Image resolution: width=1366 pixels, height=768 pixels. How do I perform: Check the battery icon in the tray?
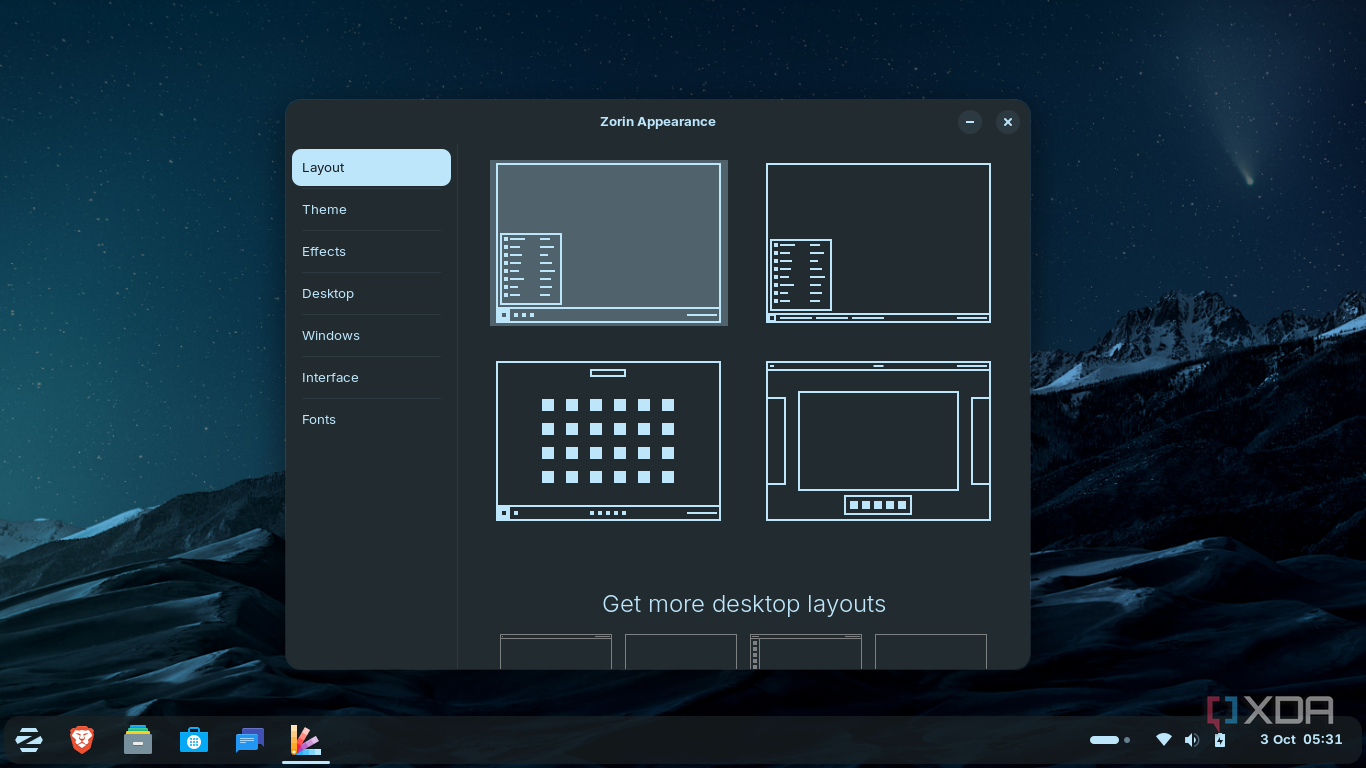tap(1219, 740)
